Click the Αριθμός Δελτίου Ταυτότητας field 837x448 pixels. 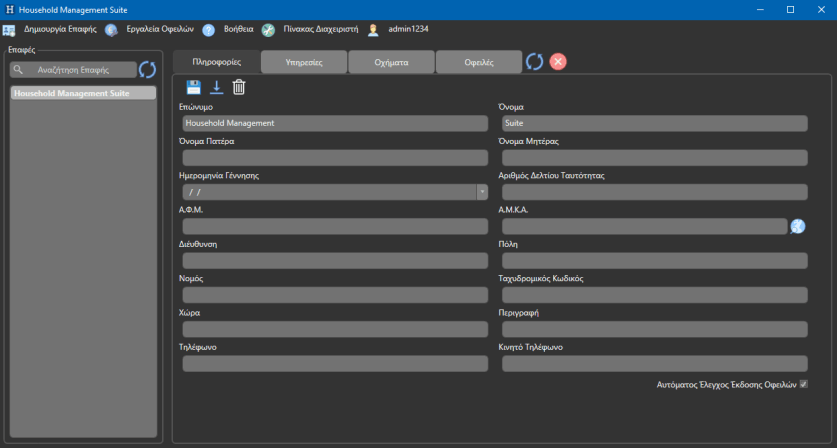[x=654, y=192]
